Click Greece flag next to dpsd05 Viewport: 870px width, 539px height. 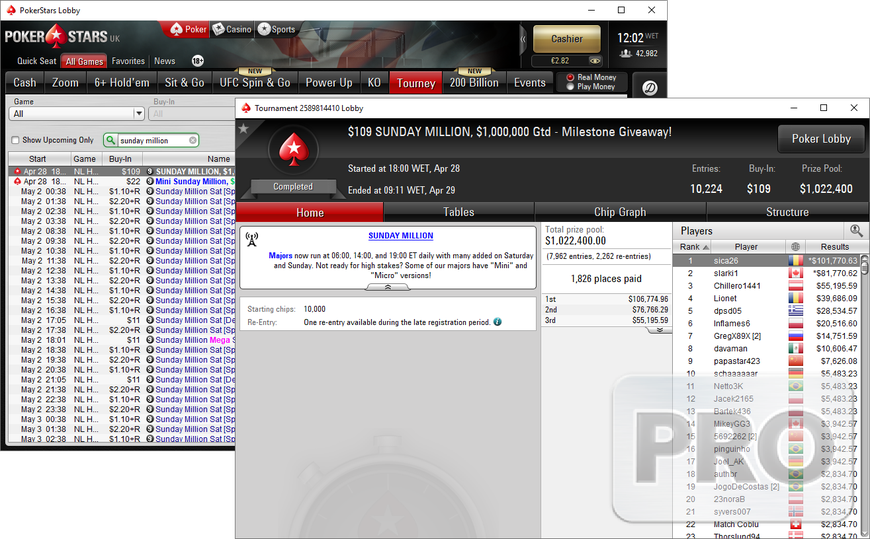[x=795, y=311]
